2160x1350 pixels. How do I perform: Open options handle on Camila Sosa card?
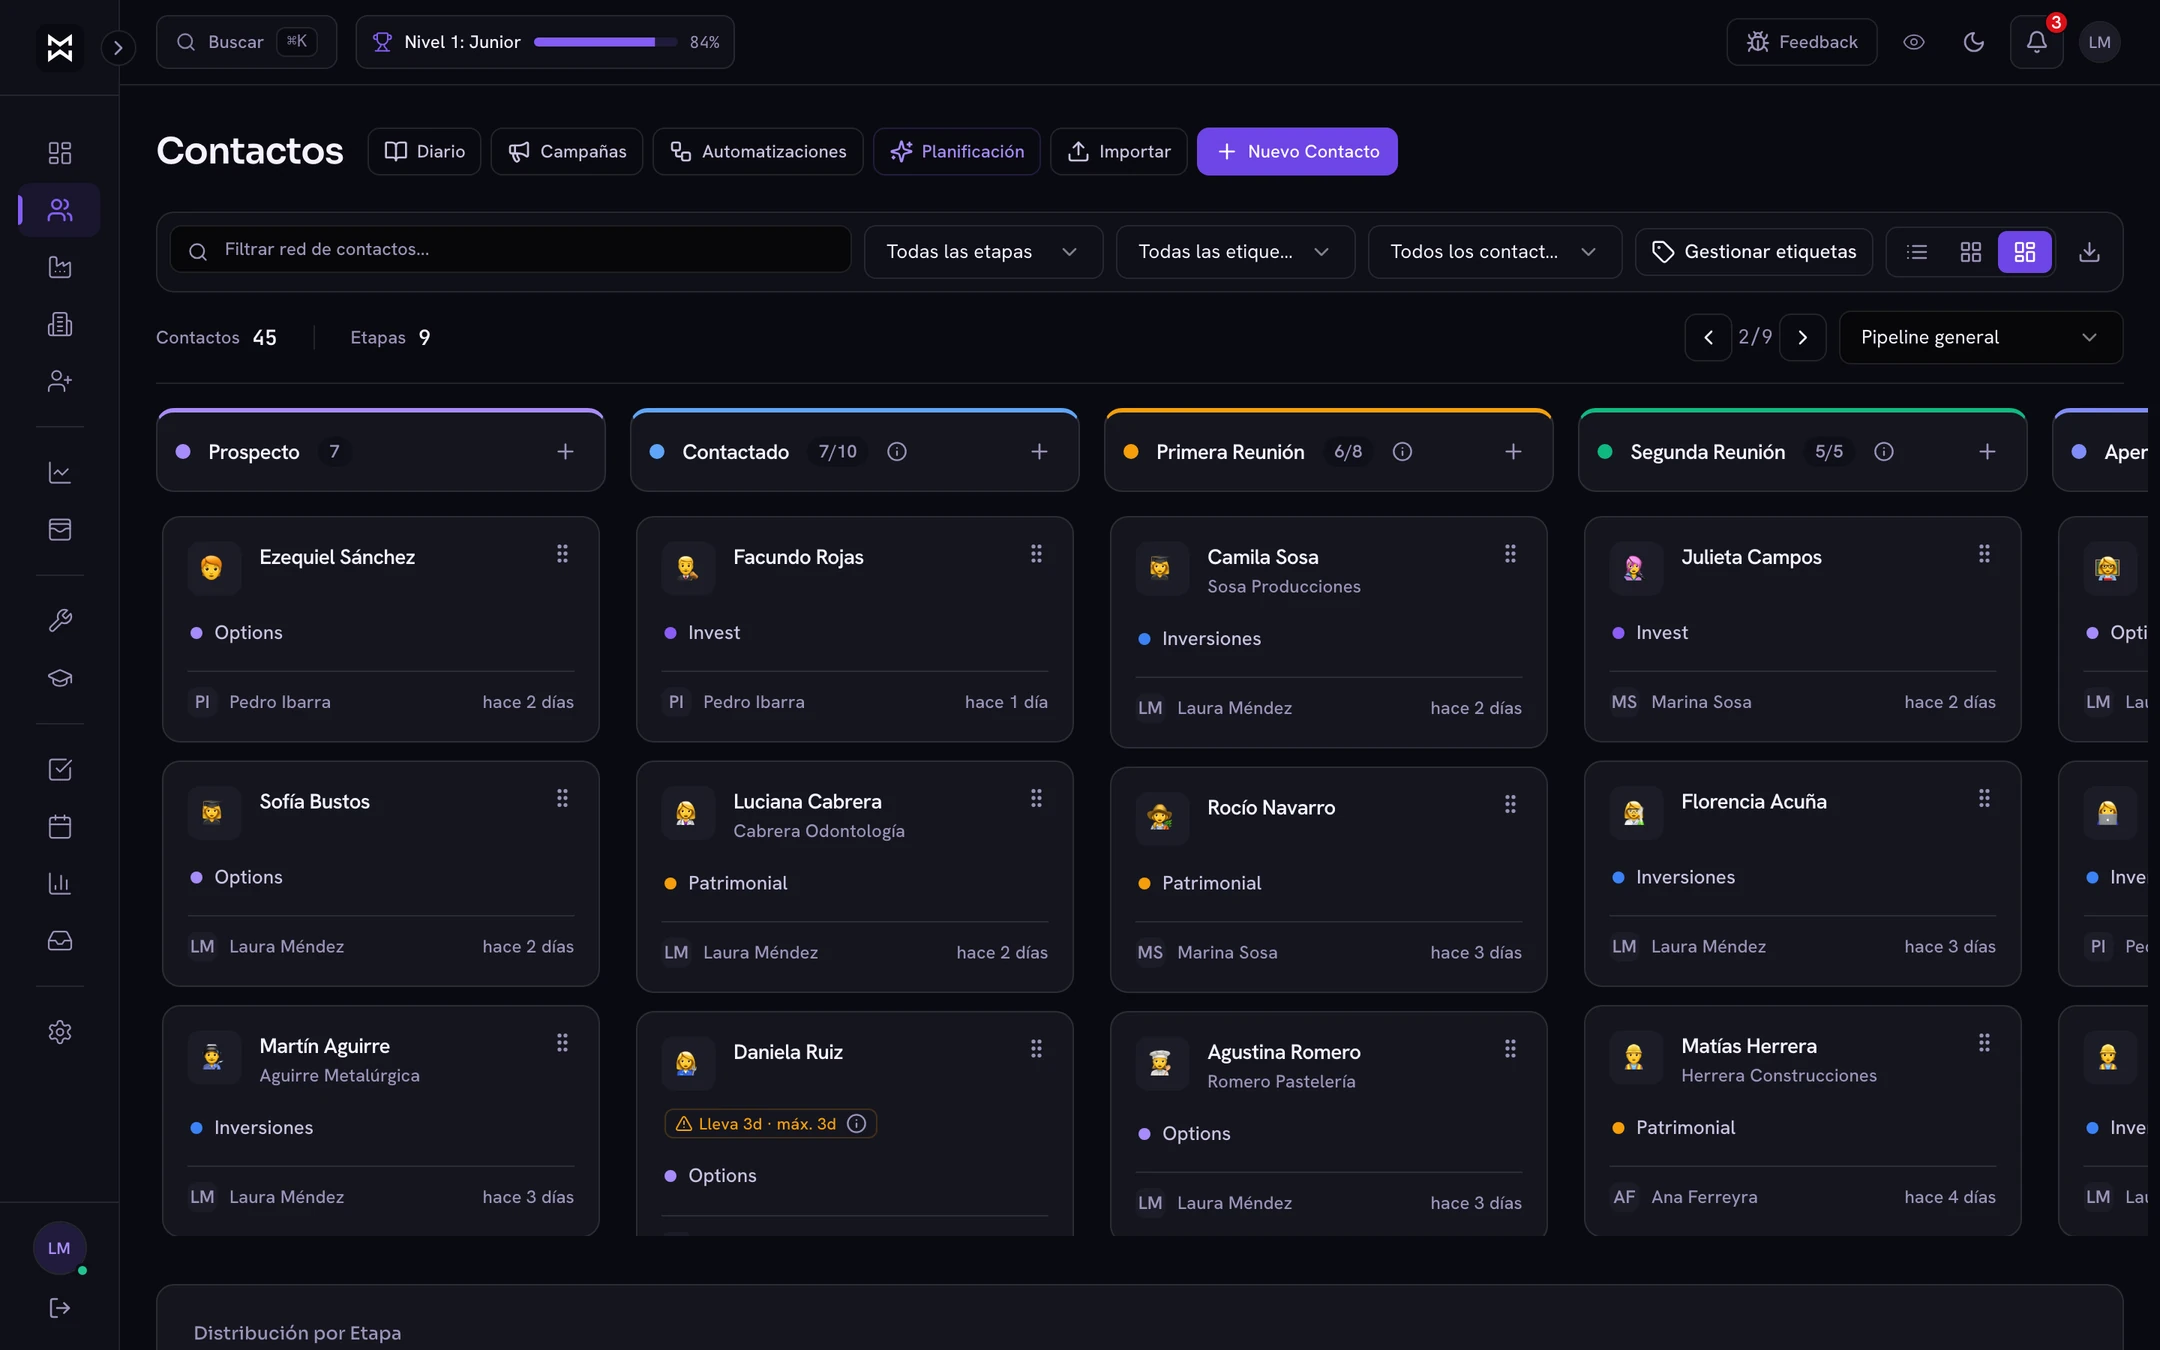1510,554
